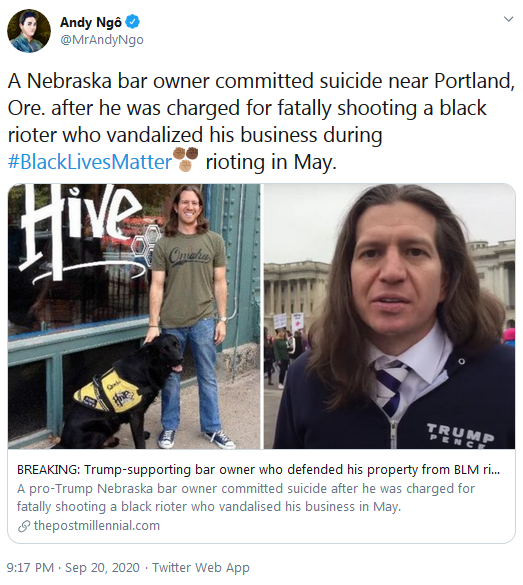Select the tweet body text
This screenshot has width=523, height=585.
click(x=261, y=122)
